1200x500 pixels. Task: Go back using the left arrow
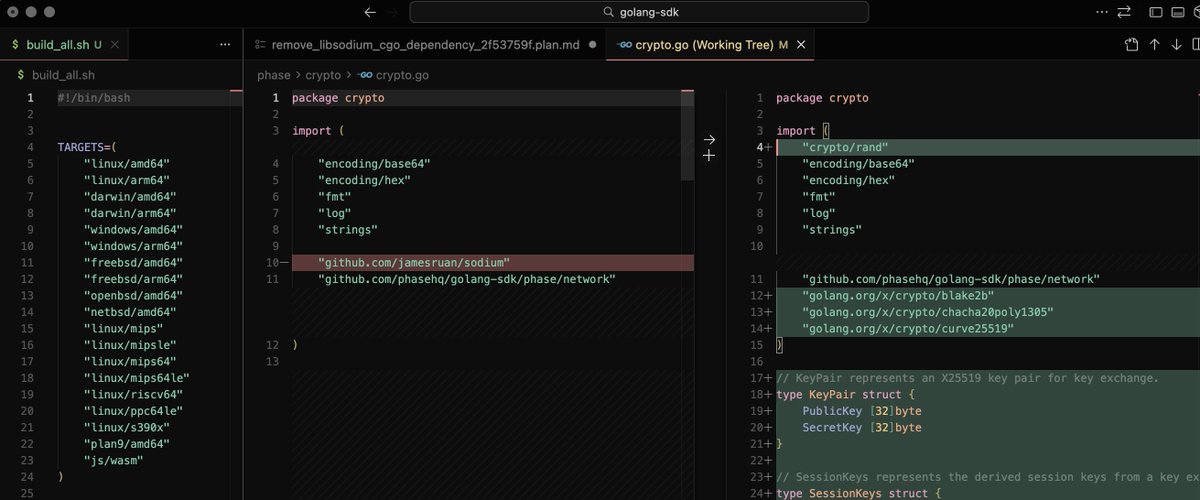pyautogui.click(x=370, y=12)
